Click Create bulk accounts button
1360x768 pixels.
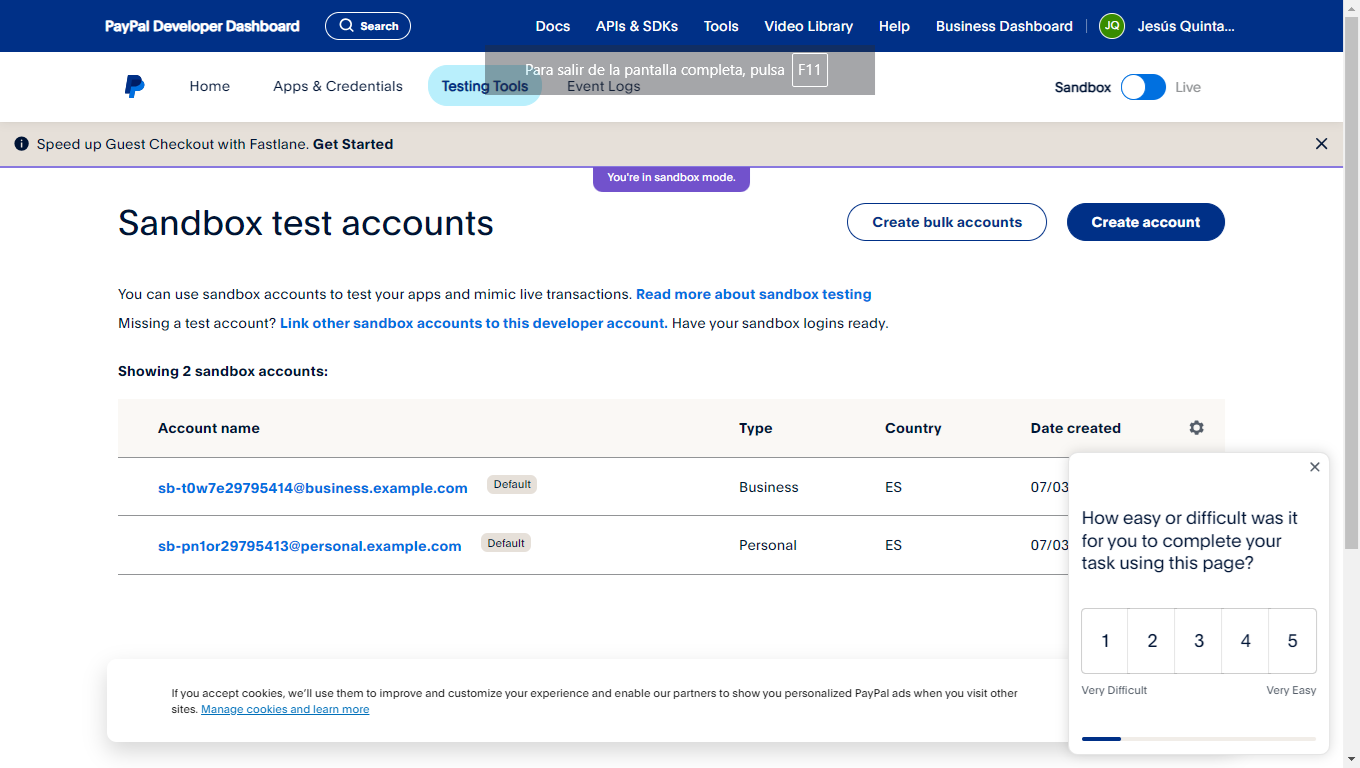pyautogui.click(x=947, y=222)
